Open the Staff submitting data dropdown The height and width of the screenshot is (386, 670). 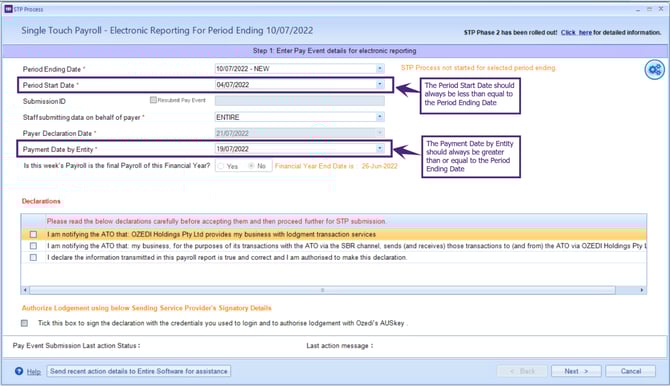click(379, 117)
